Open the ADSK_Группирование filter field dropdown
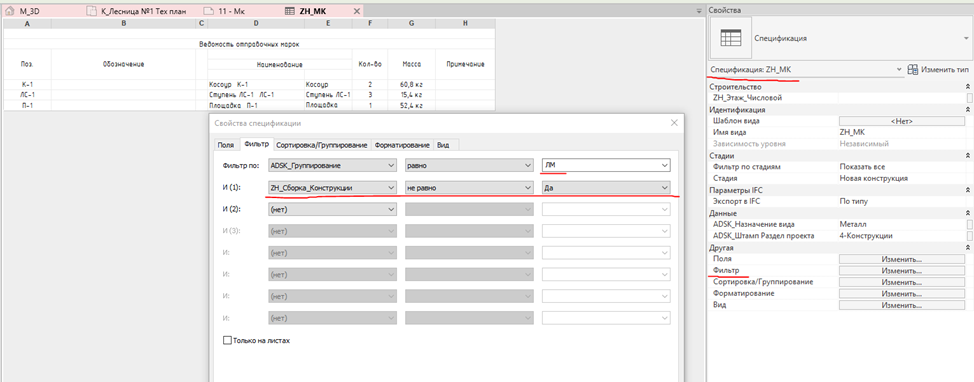This screenshot has height=382, width=974. pyautogui.click(x=332, y=166)
